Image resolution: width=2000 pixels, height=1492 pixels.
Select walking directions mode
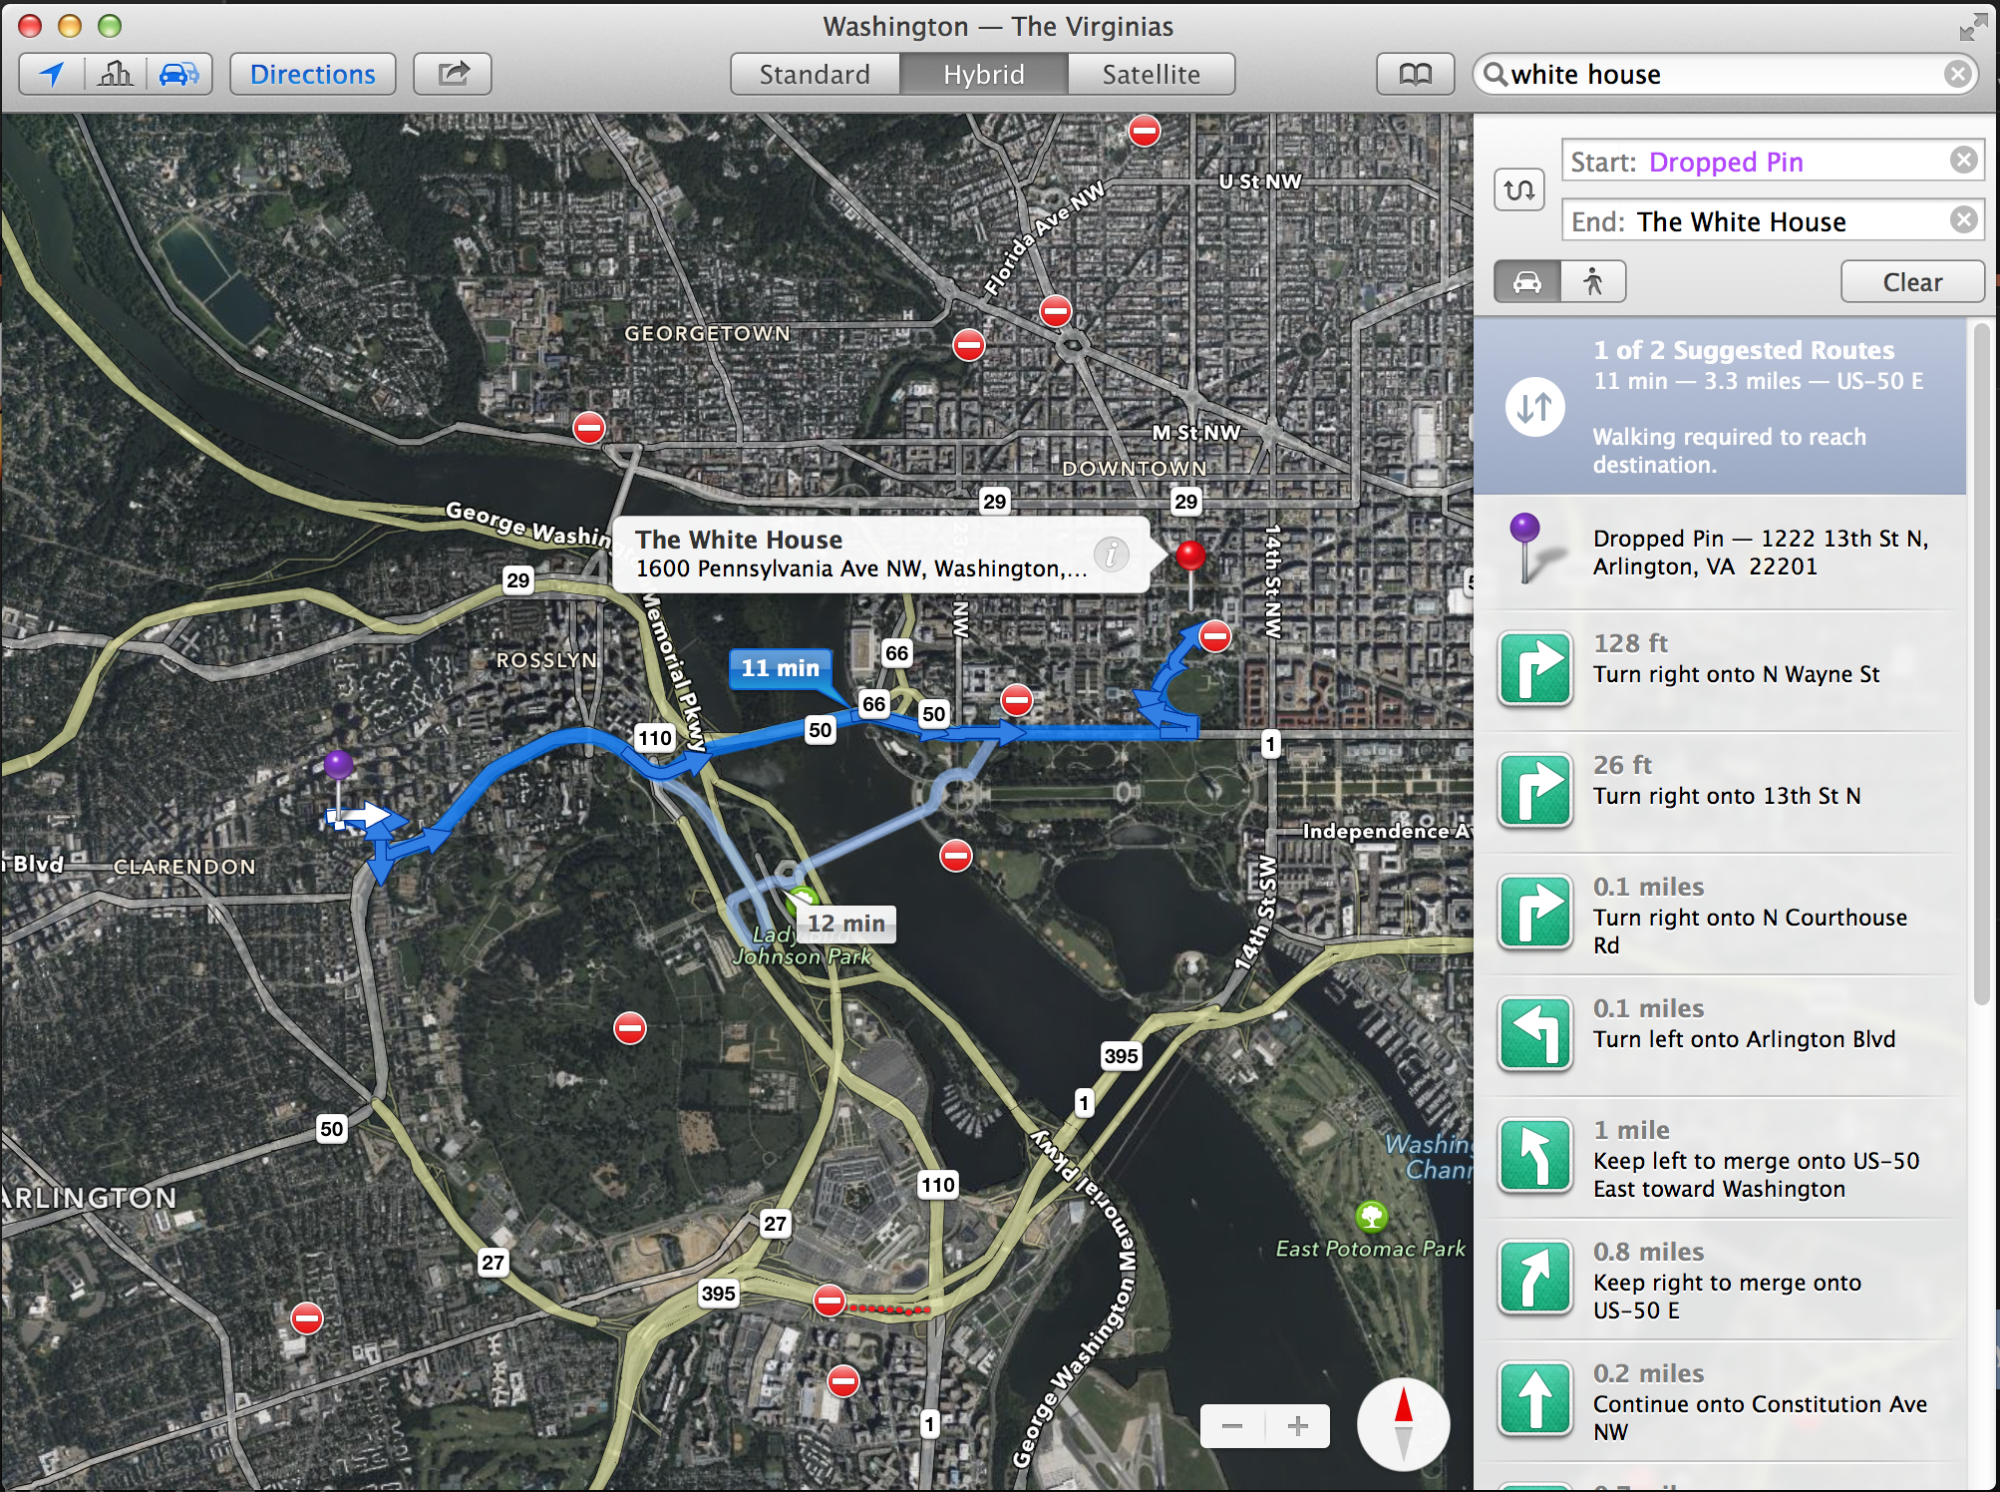(1593, 282)
